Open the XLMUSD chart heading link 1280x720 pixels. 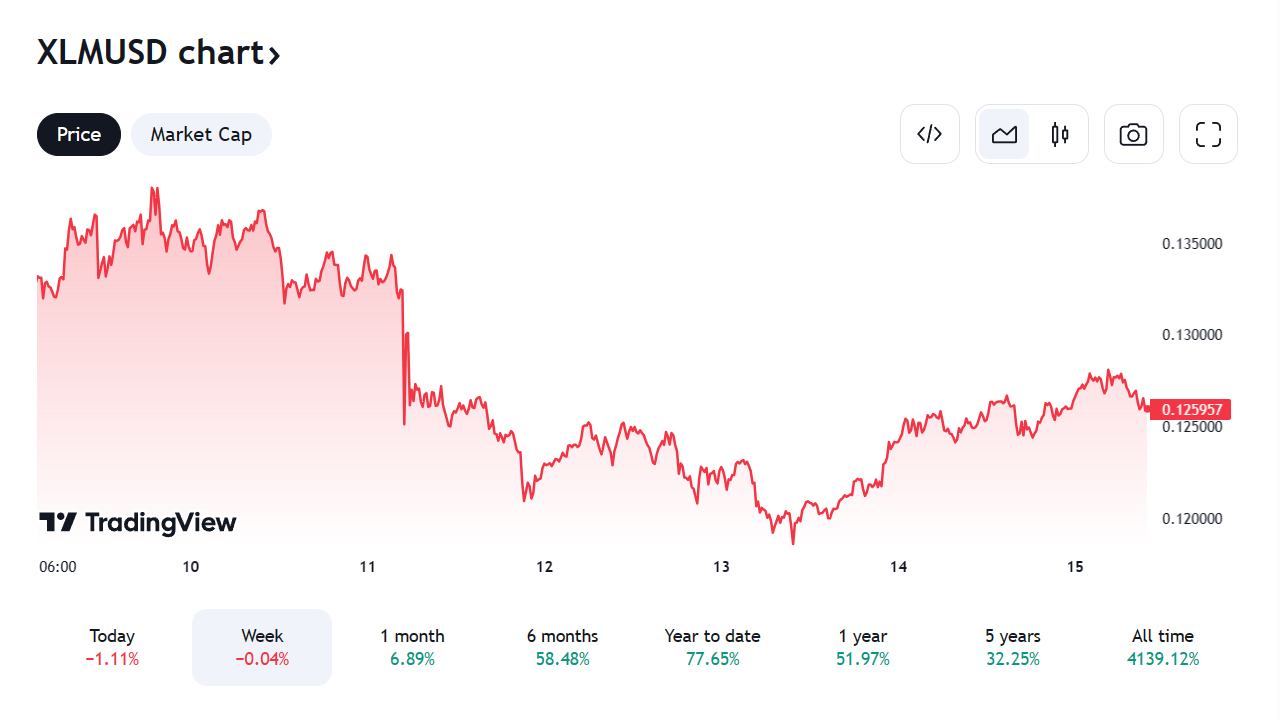point(150,52)
